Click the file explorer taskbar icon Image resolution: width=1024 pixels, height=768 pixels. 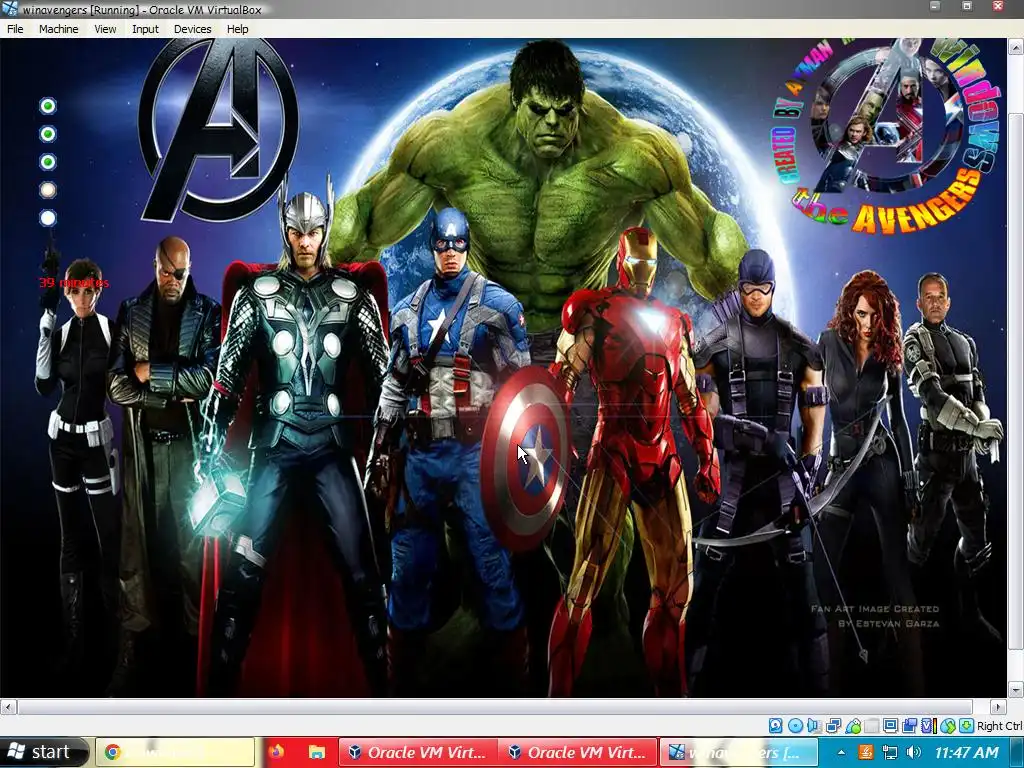(317, 752)
